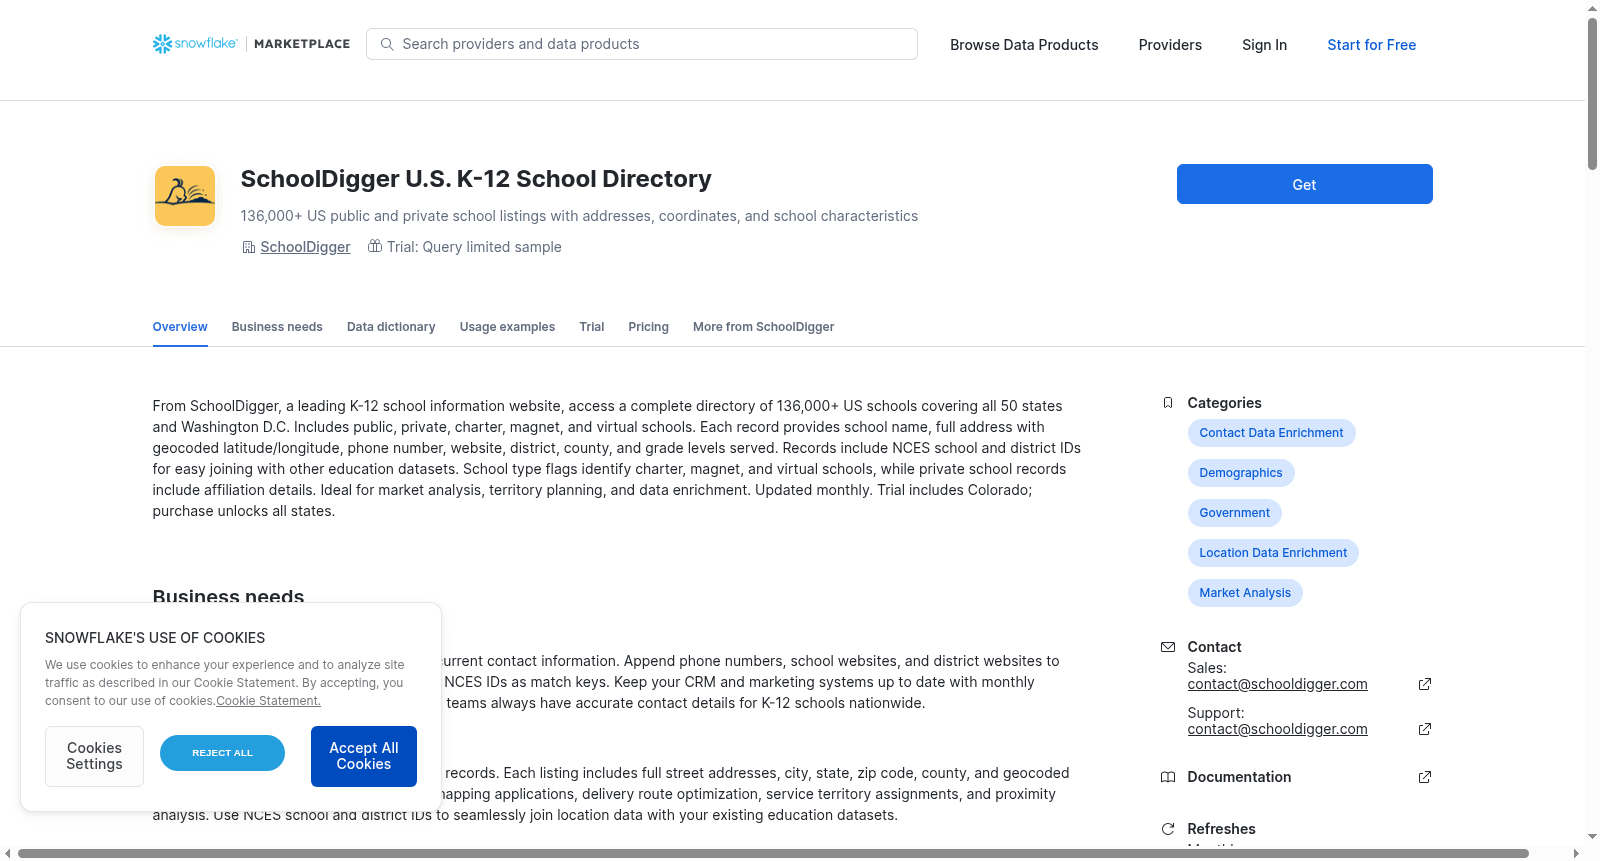
Task: Click the MARKETPLACE label in header
Action: pos(302,44)
